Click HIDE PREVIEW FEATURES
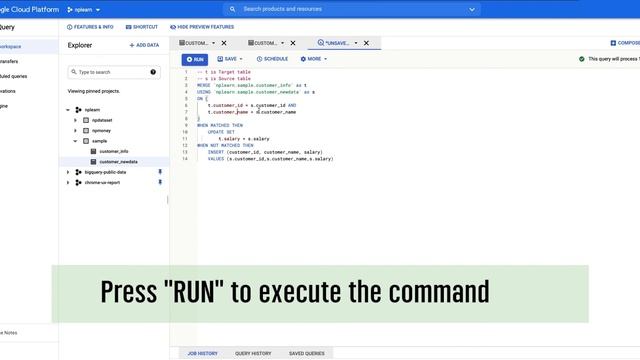 click(x=202, y=27)
